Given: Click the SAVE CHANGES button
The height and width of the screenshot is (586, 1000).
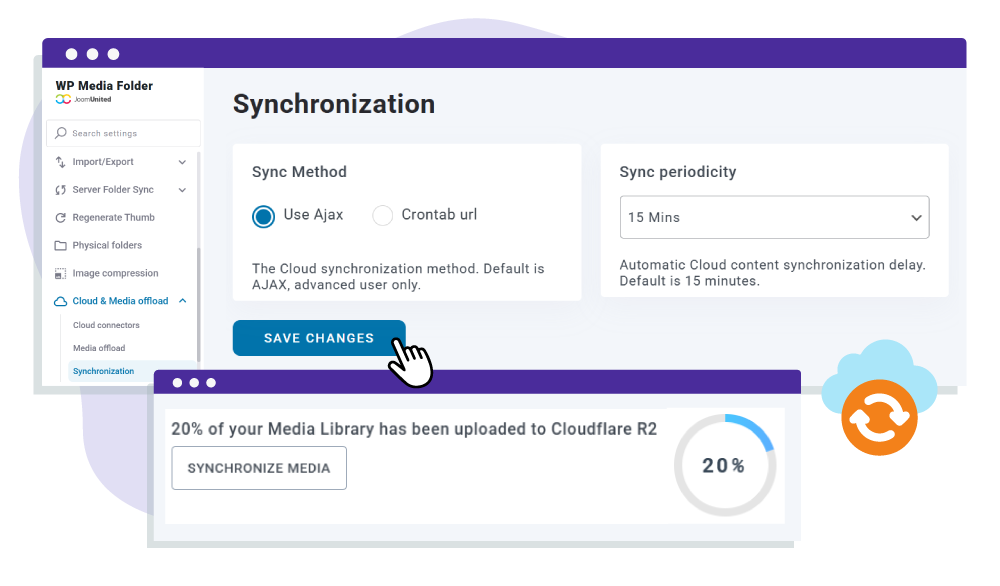Looking at the screenshot, I should pos(319,338).
